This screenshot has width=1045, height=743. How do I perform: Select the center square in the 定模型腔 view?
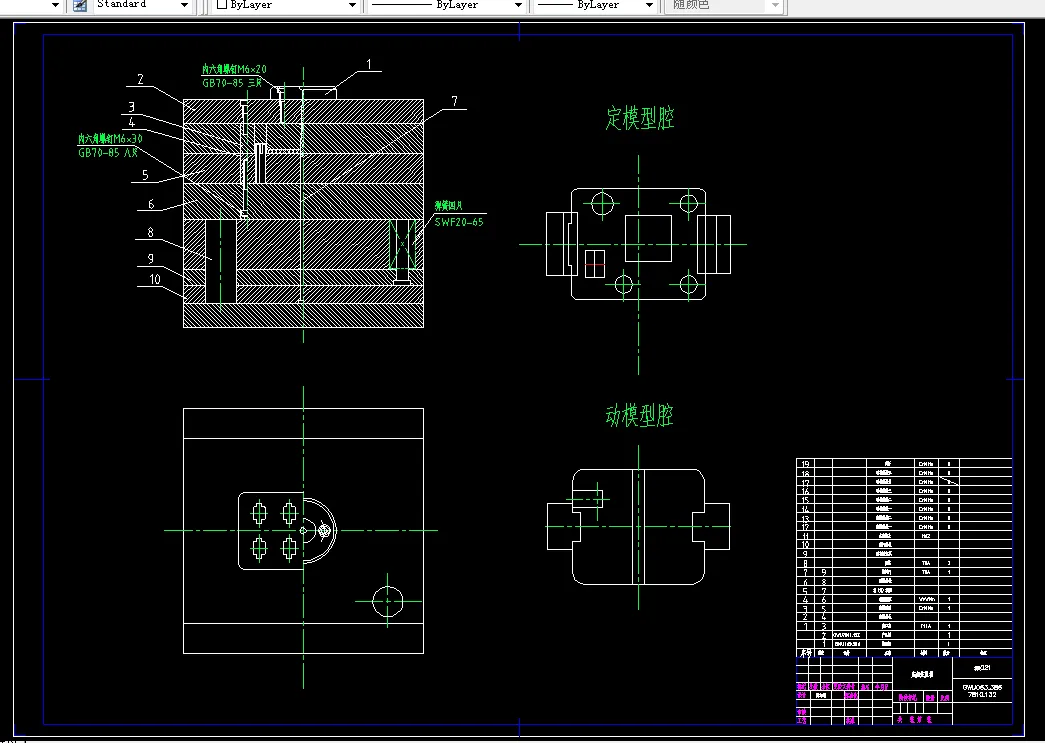[648, 239]
